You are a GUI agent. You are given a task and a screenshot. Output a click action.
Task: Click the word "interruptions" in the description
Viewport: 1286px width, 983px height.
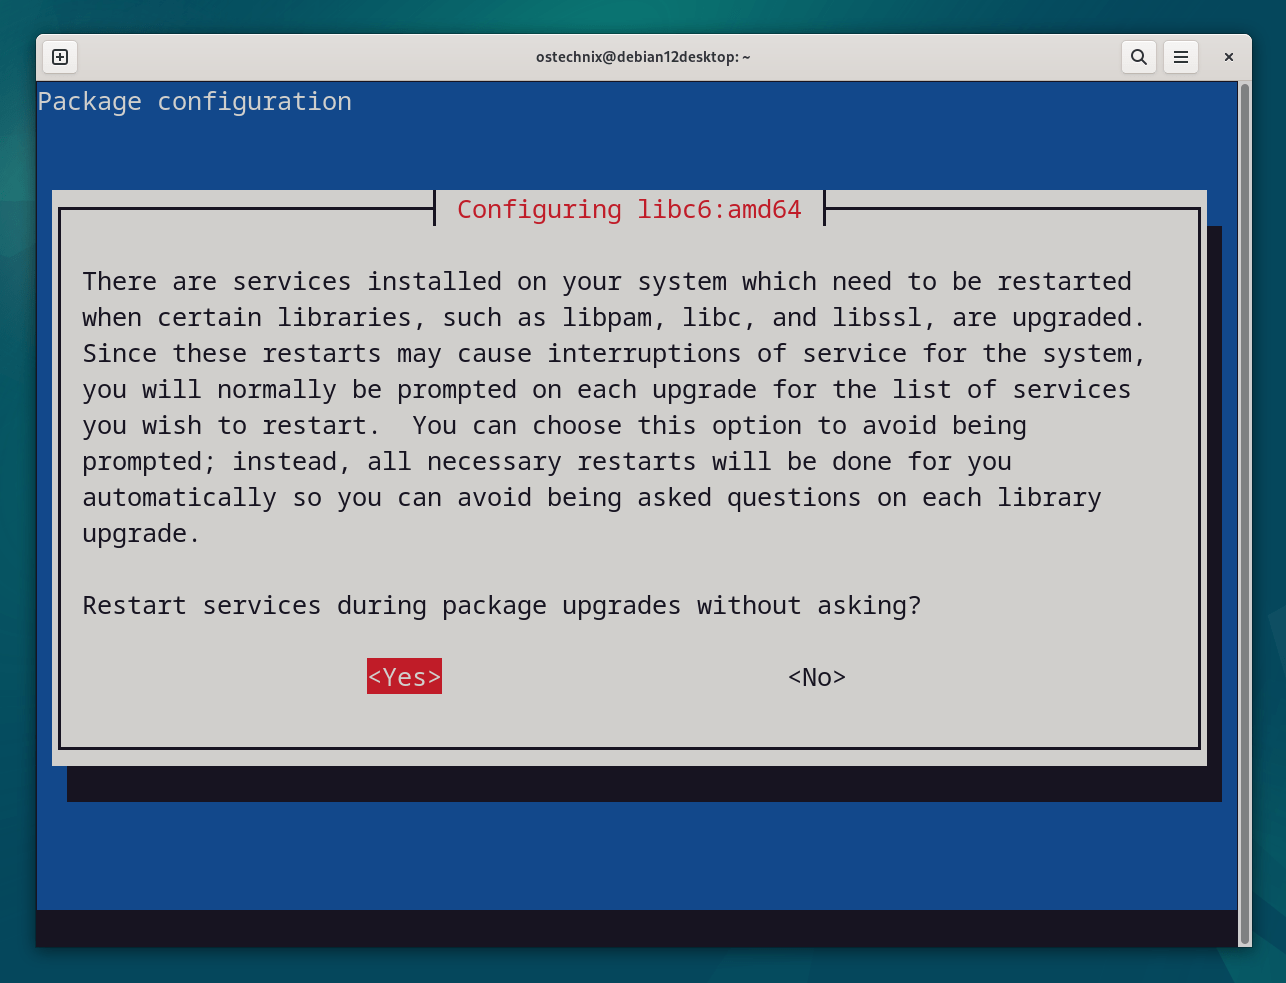click(x=644, y=354)
